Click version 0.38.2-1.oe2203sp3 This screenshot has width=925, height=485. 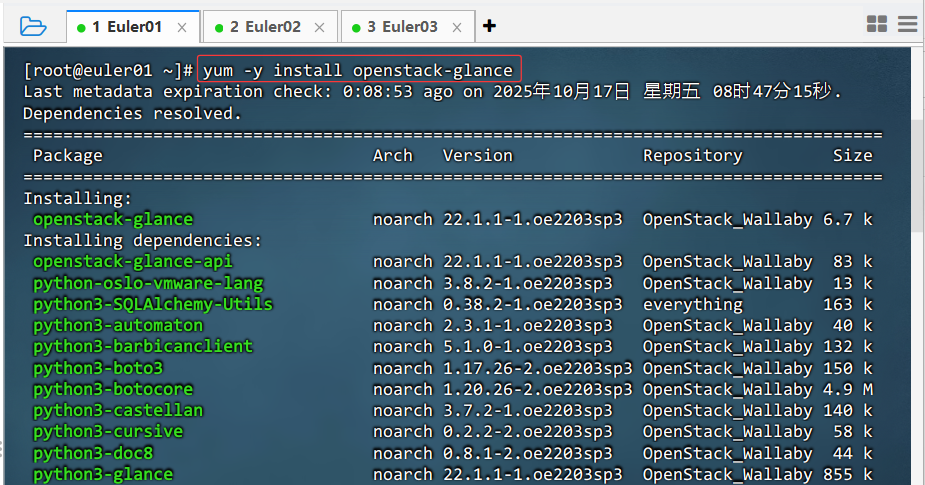[533, 304]
